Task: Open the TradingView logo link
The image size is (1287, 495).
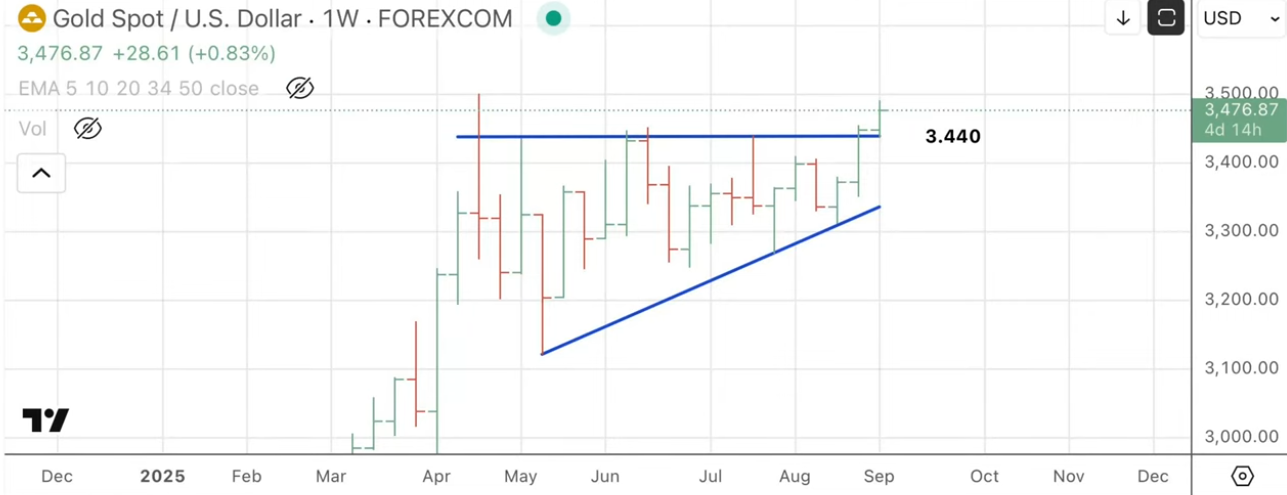Action: click(x=45, y=420)
